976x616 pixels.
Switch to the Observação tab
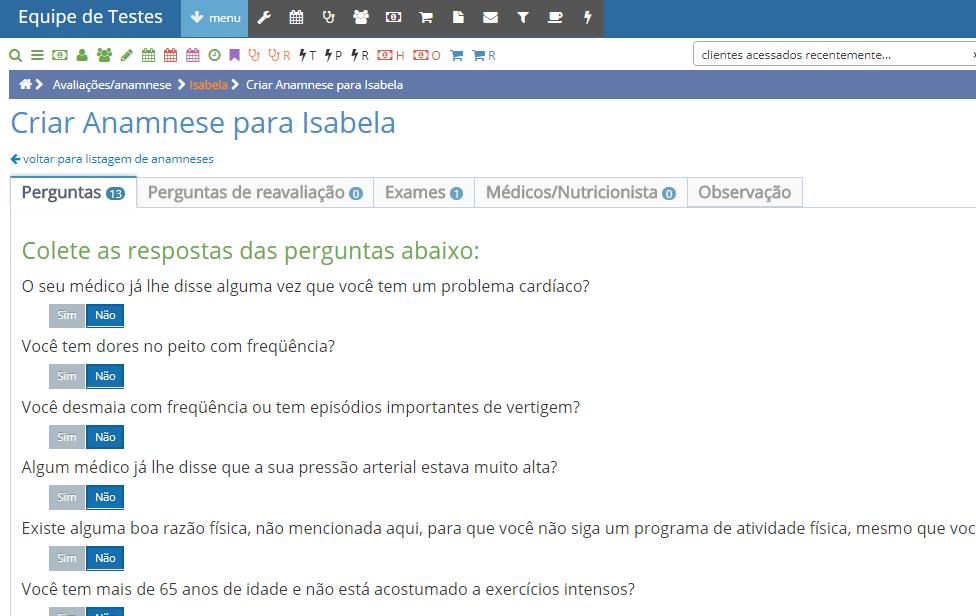tap(744, 193)
